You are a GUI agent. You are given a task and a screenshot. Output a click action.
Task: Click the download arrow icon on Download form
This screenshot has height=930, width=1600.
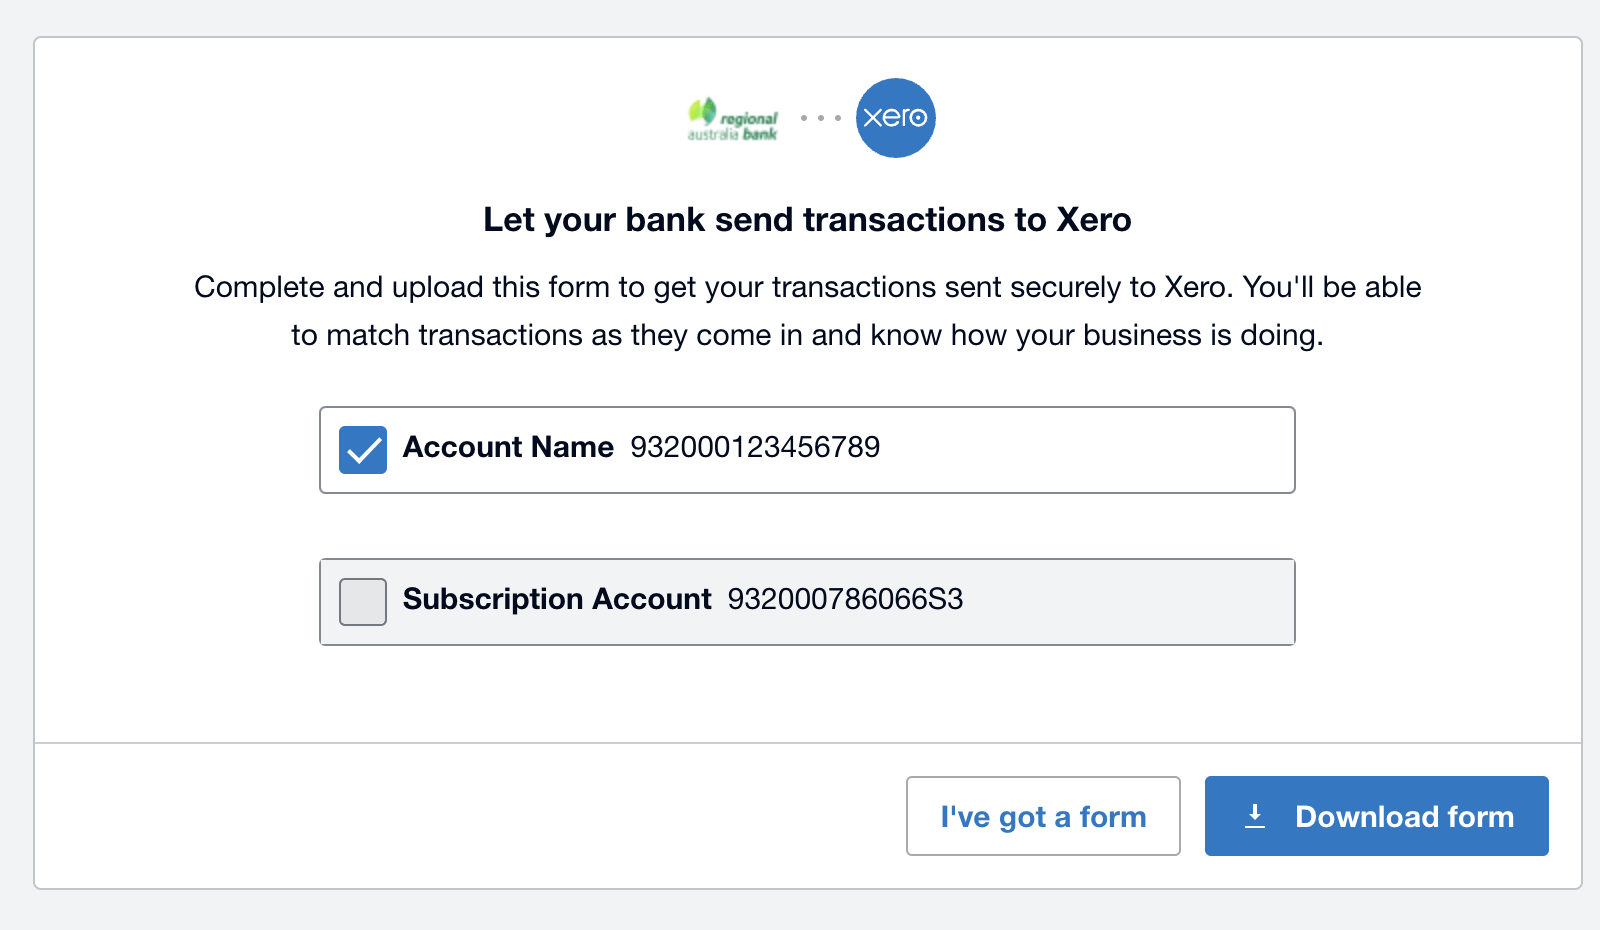pyautogui.click(x=1256, y=815)
